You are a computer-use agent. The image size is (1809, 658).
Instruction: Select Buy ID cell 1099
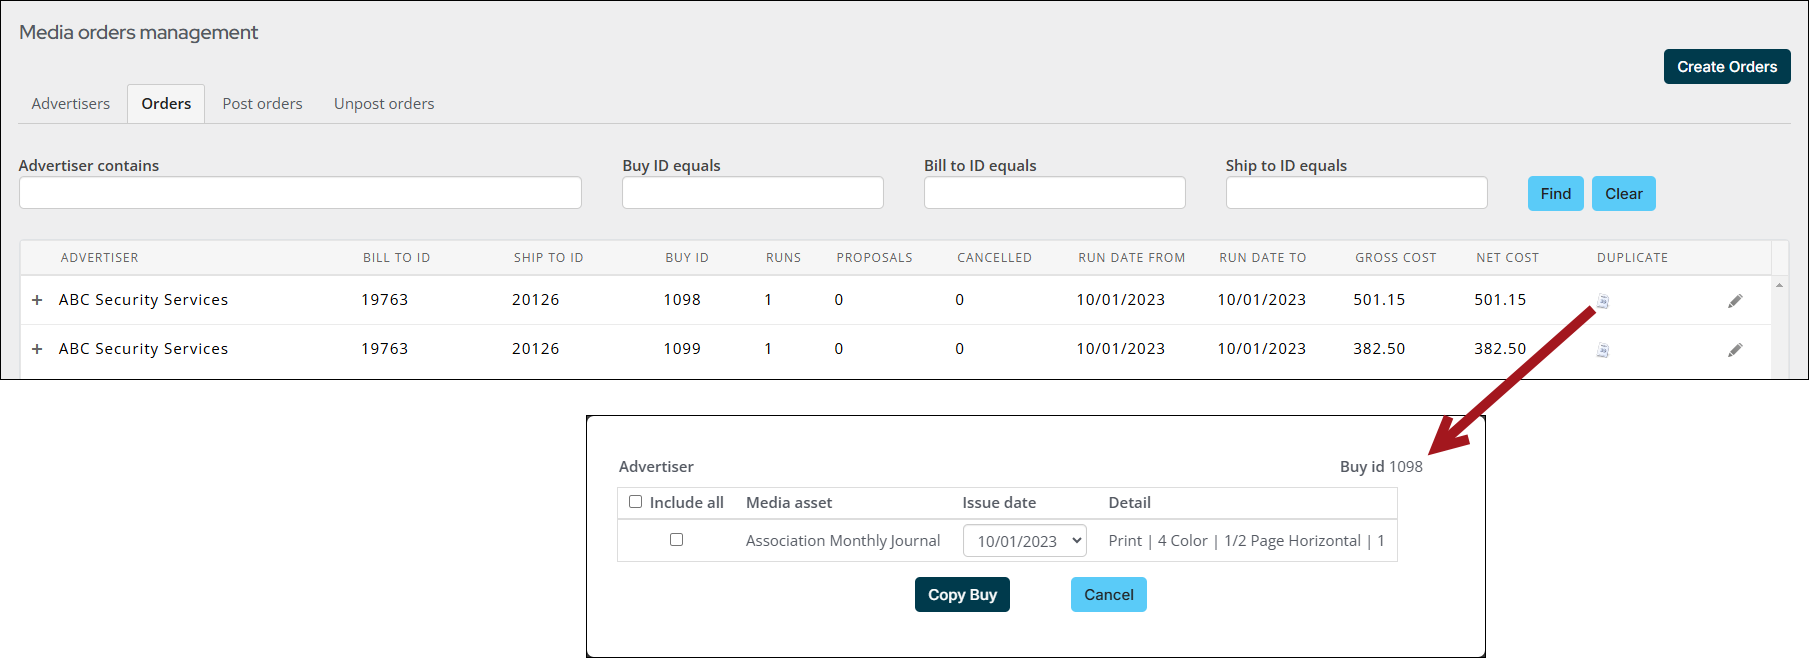pyautogui.click(x=682, y=349)
